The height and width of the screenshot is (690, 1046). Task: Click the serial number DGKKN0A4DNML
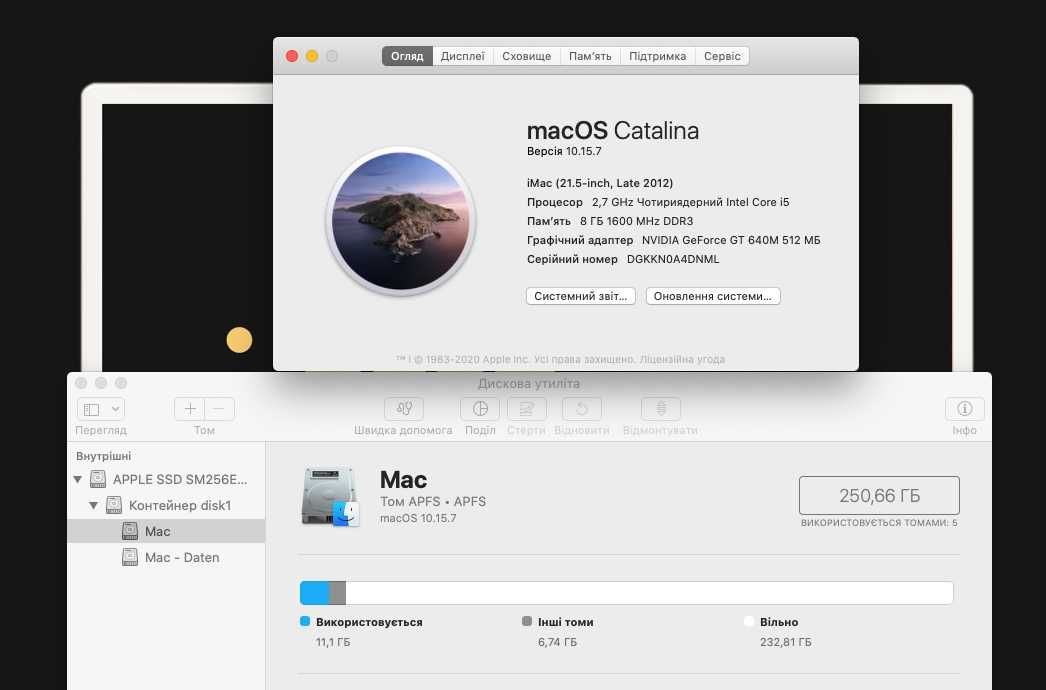click(x=673, y=259)
